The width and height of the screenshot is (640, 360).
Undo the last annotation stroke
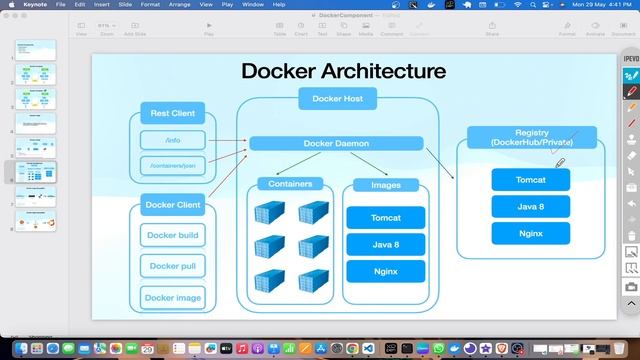point(631,204)
